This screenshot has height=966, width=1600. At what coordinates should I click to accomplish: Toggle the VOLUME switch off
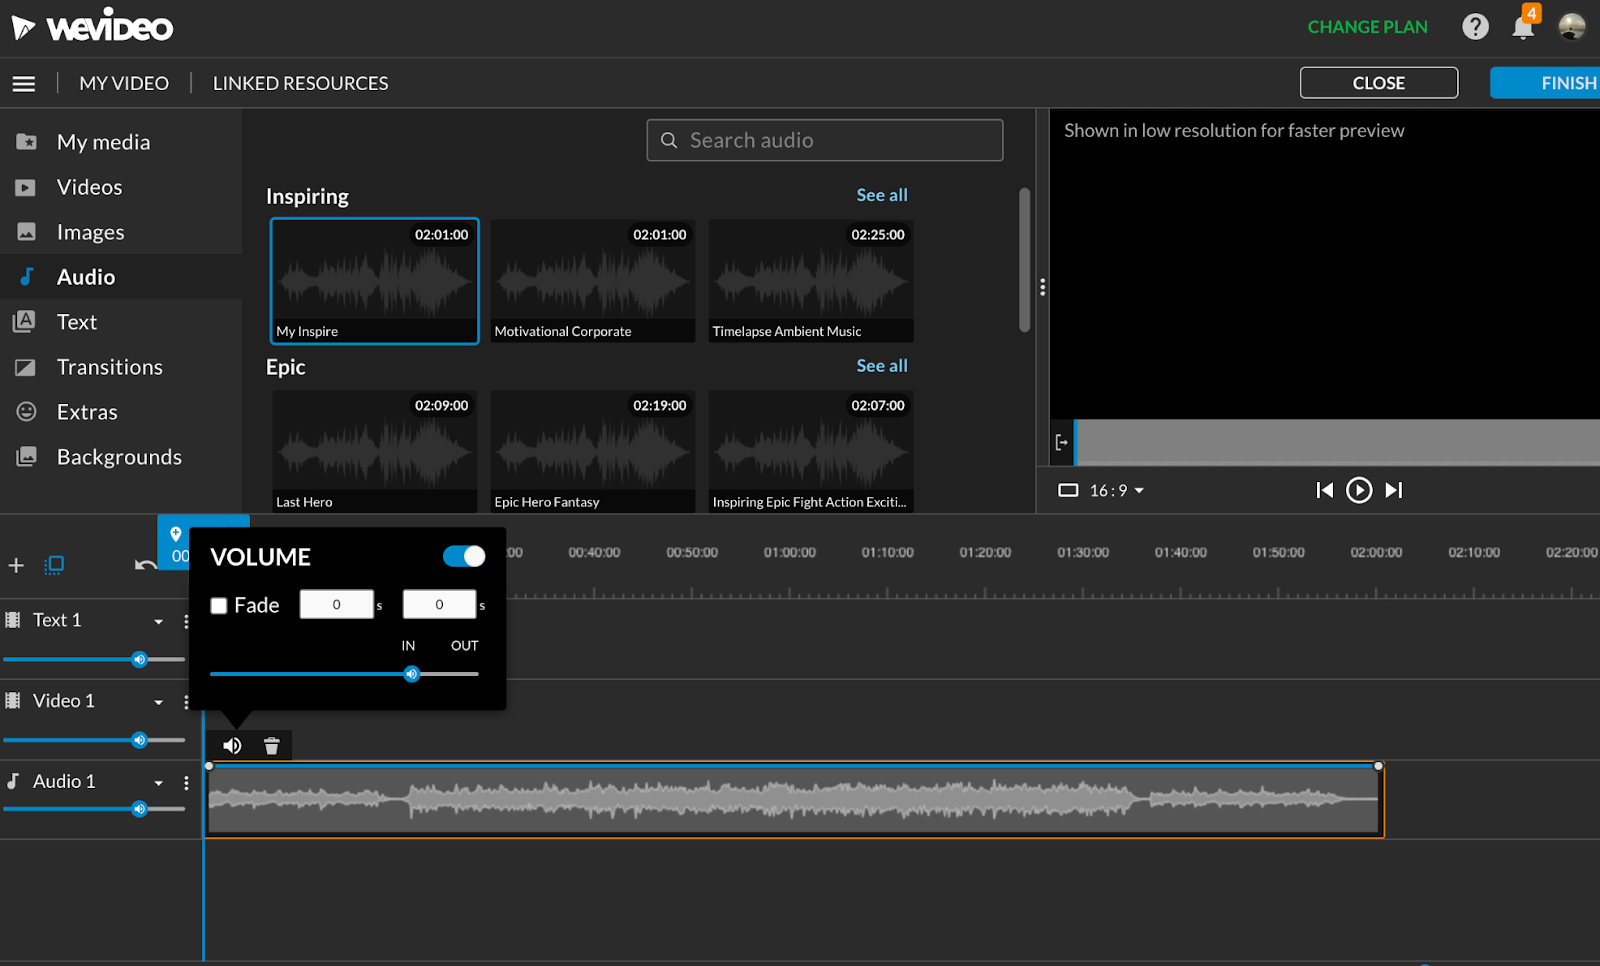[x=464, y=556]
